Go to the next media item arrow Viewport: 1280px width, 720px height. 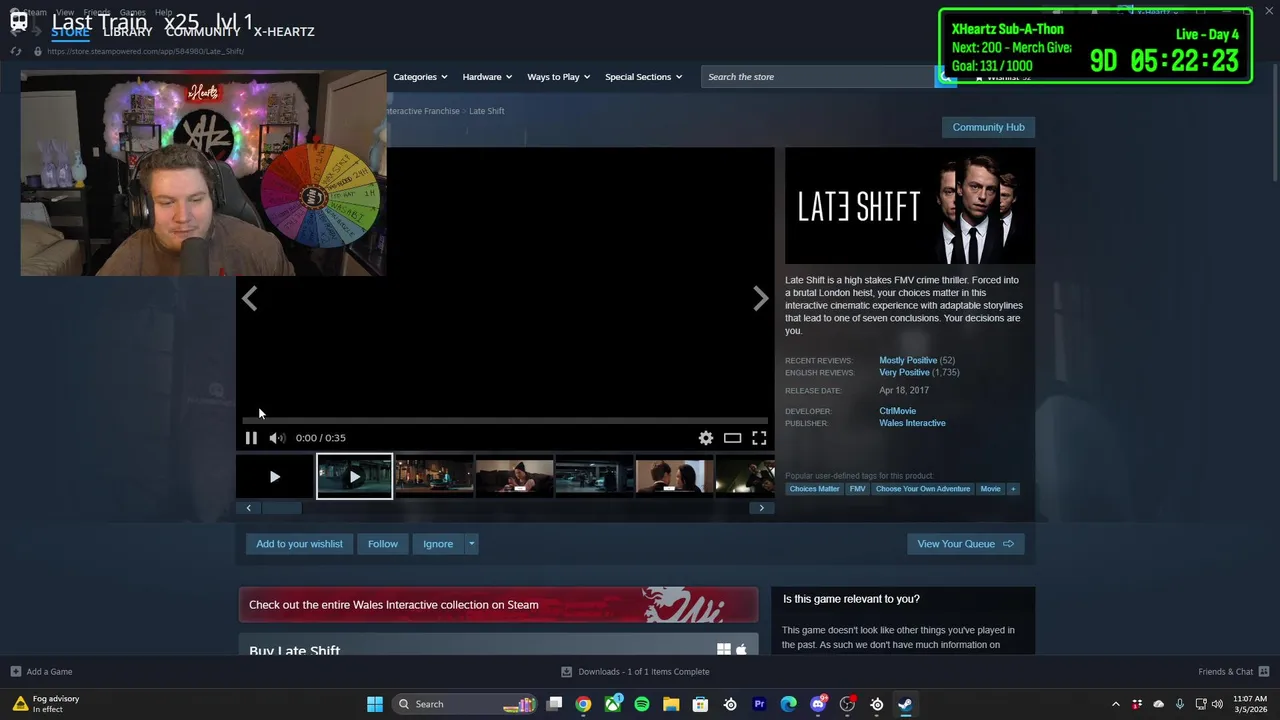point(761,298)
